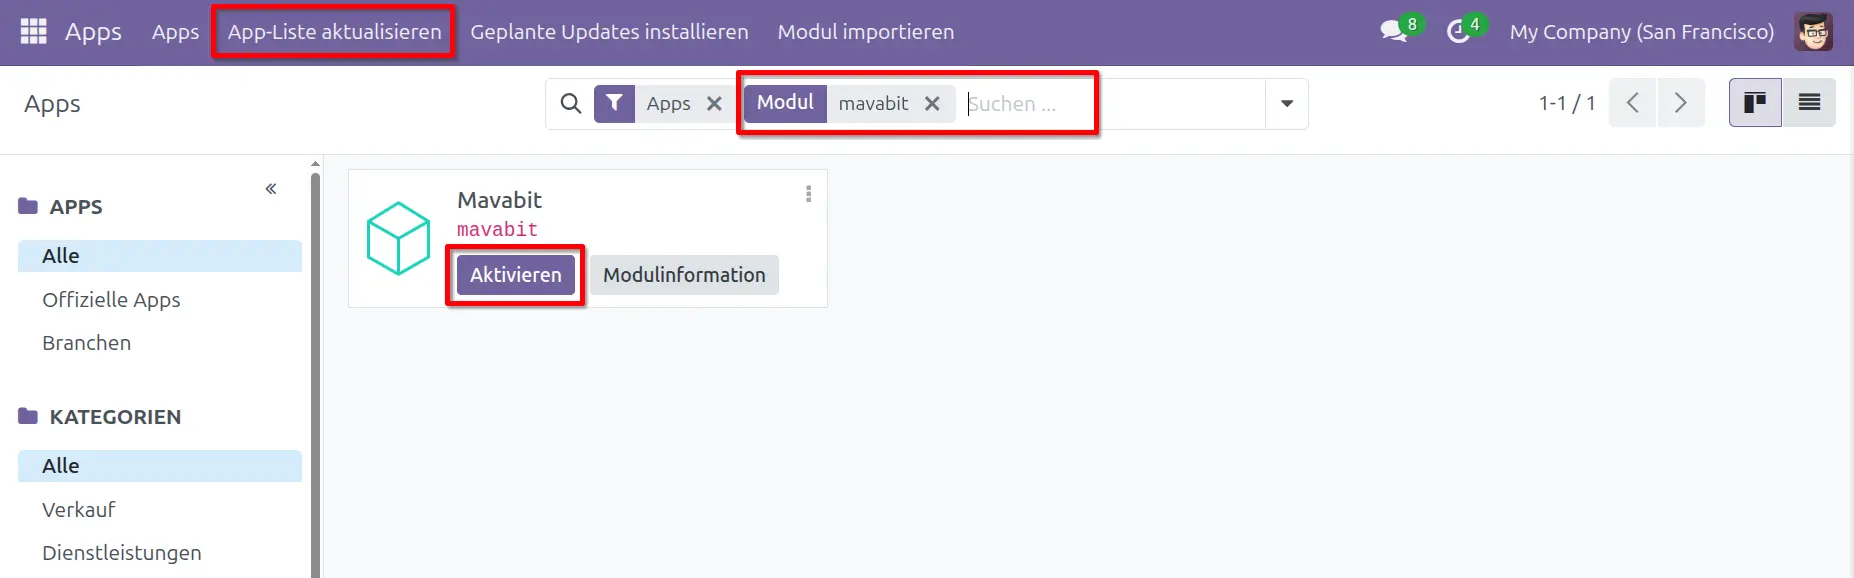Click the App-Liste aktualisieren menu item
The width and height of the screenshot is (1854, 578).
(334, 32)
